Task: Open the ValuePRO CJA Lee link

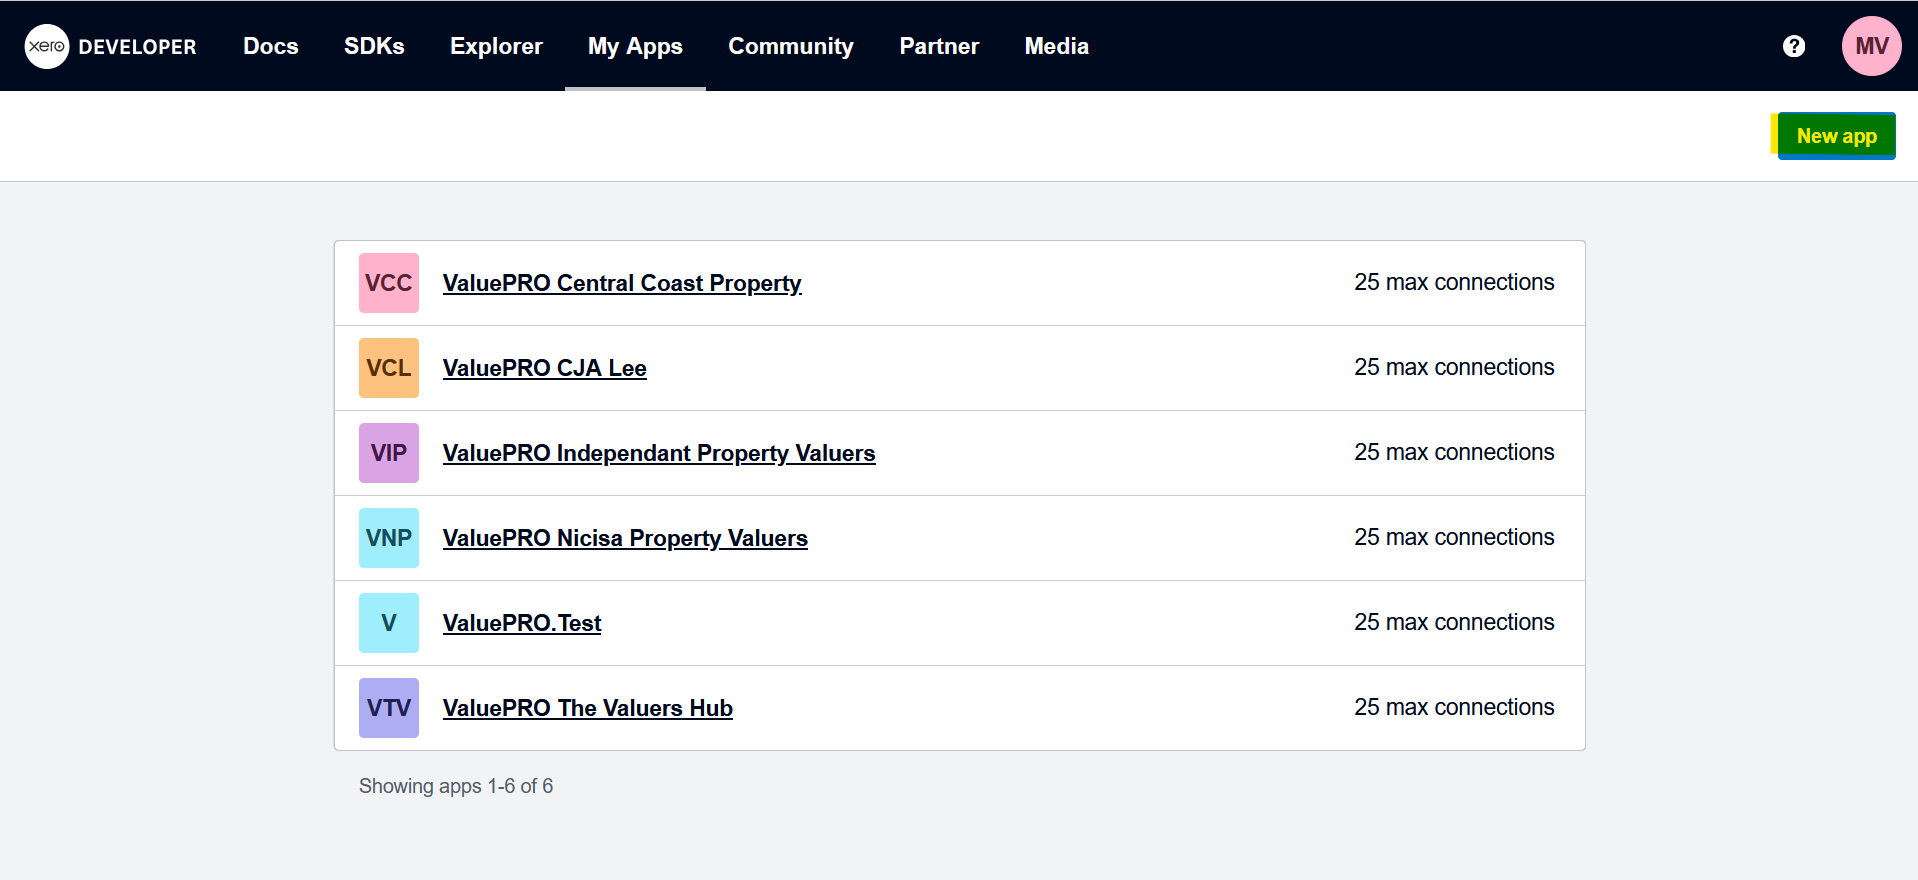Action: click(544, 368)
